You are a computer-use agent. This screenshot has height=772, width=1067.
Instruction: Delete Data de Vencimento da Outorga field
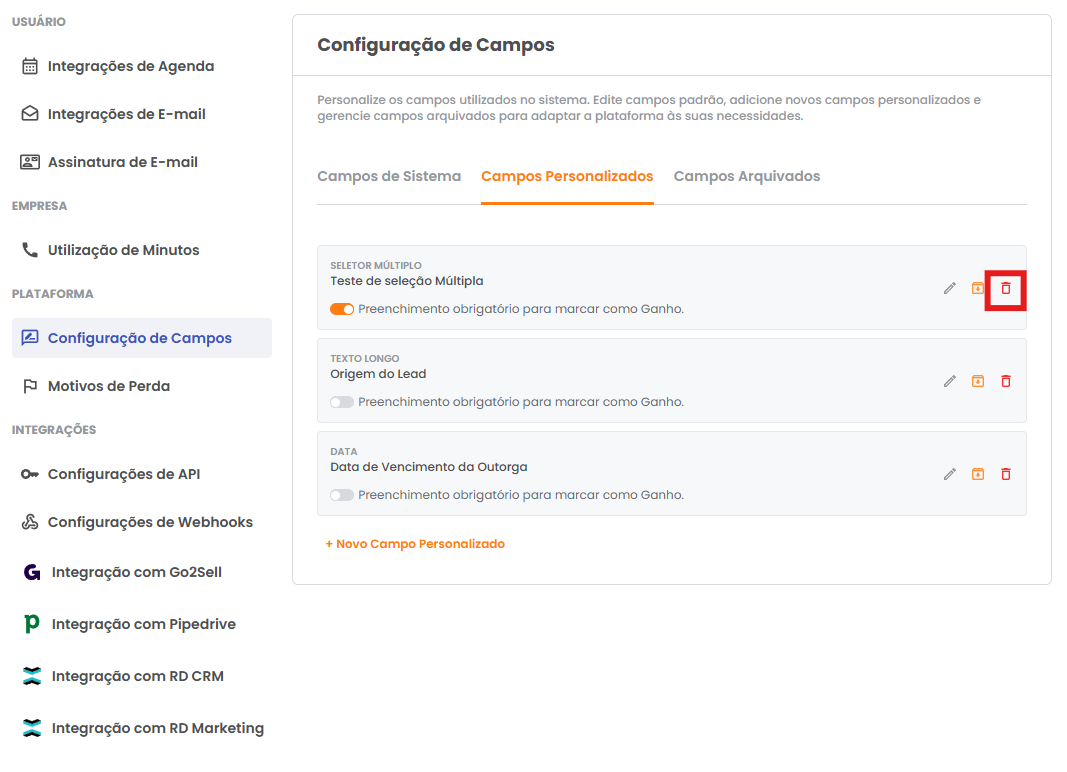(x=1006, y=474)
